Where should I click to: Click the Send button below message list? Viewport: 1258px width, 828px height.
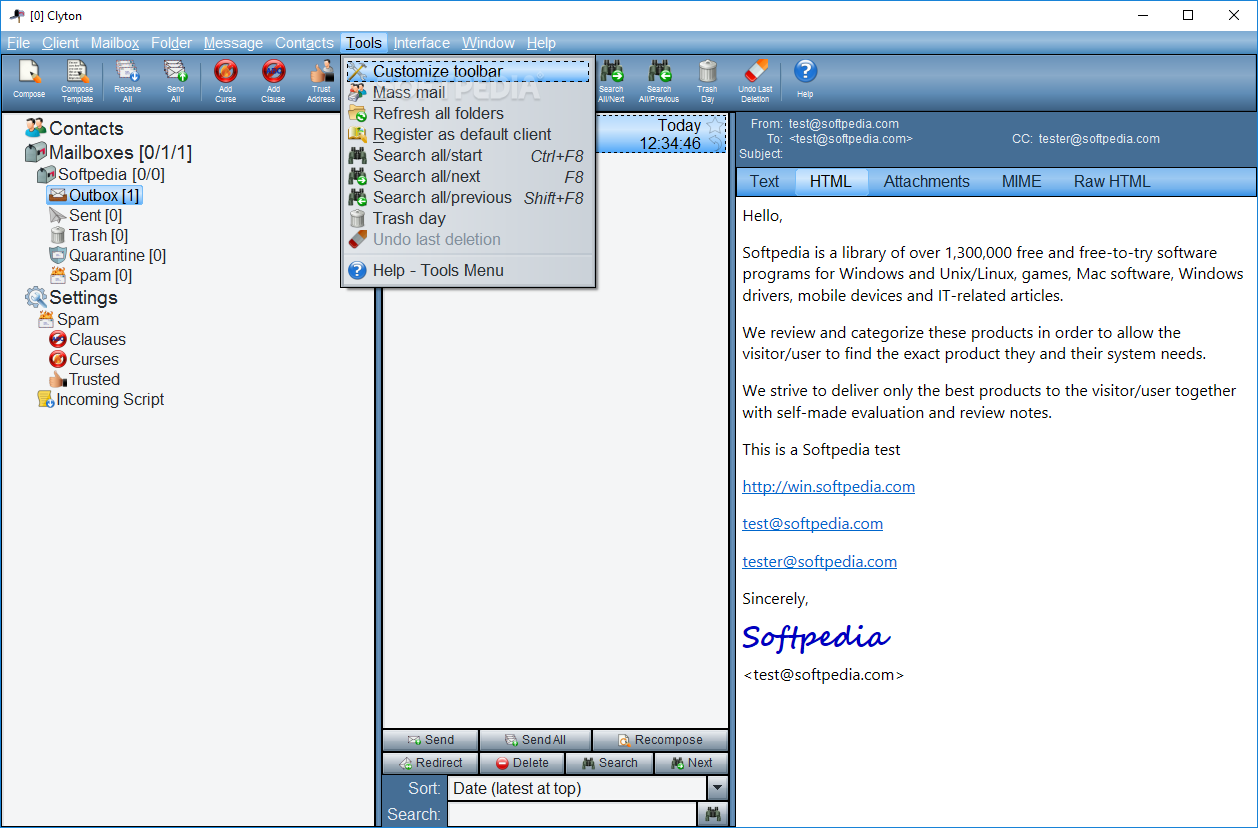430,740
